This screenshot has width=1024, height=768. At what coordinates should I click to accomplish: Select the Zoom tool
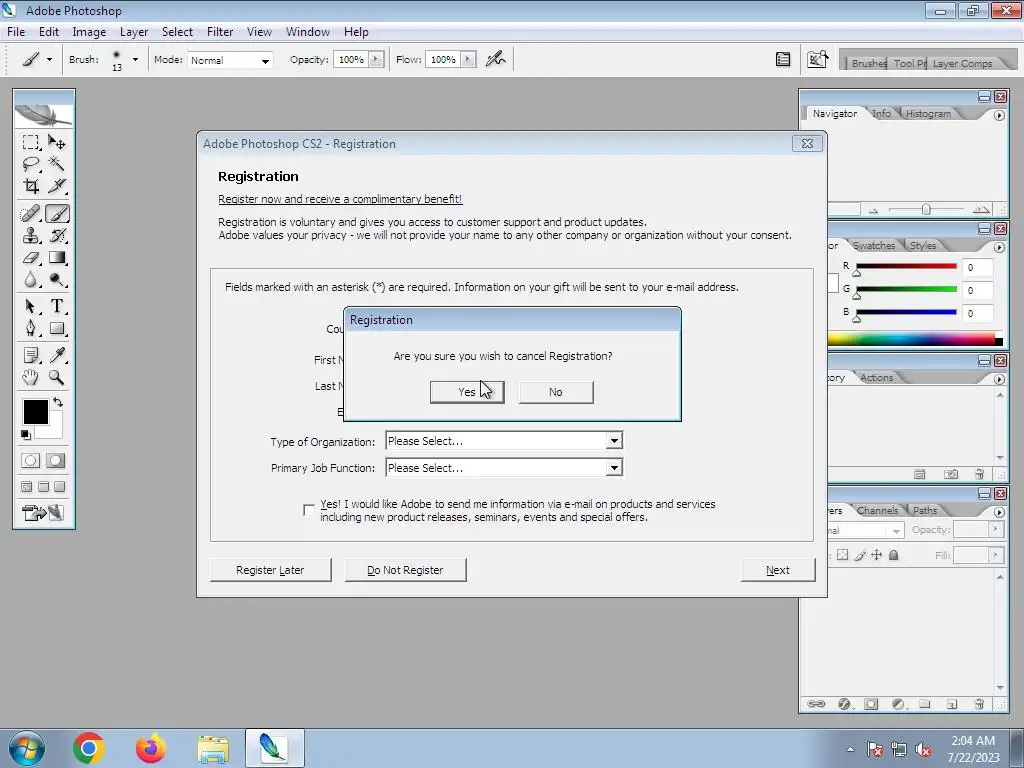[57, 377]
